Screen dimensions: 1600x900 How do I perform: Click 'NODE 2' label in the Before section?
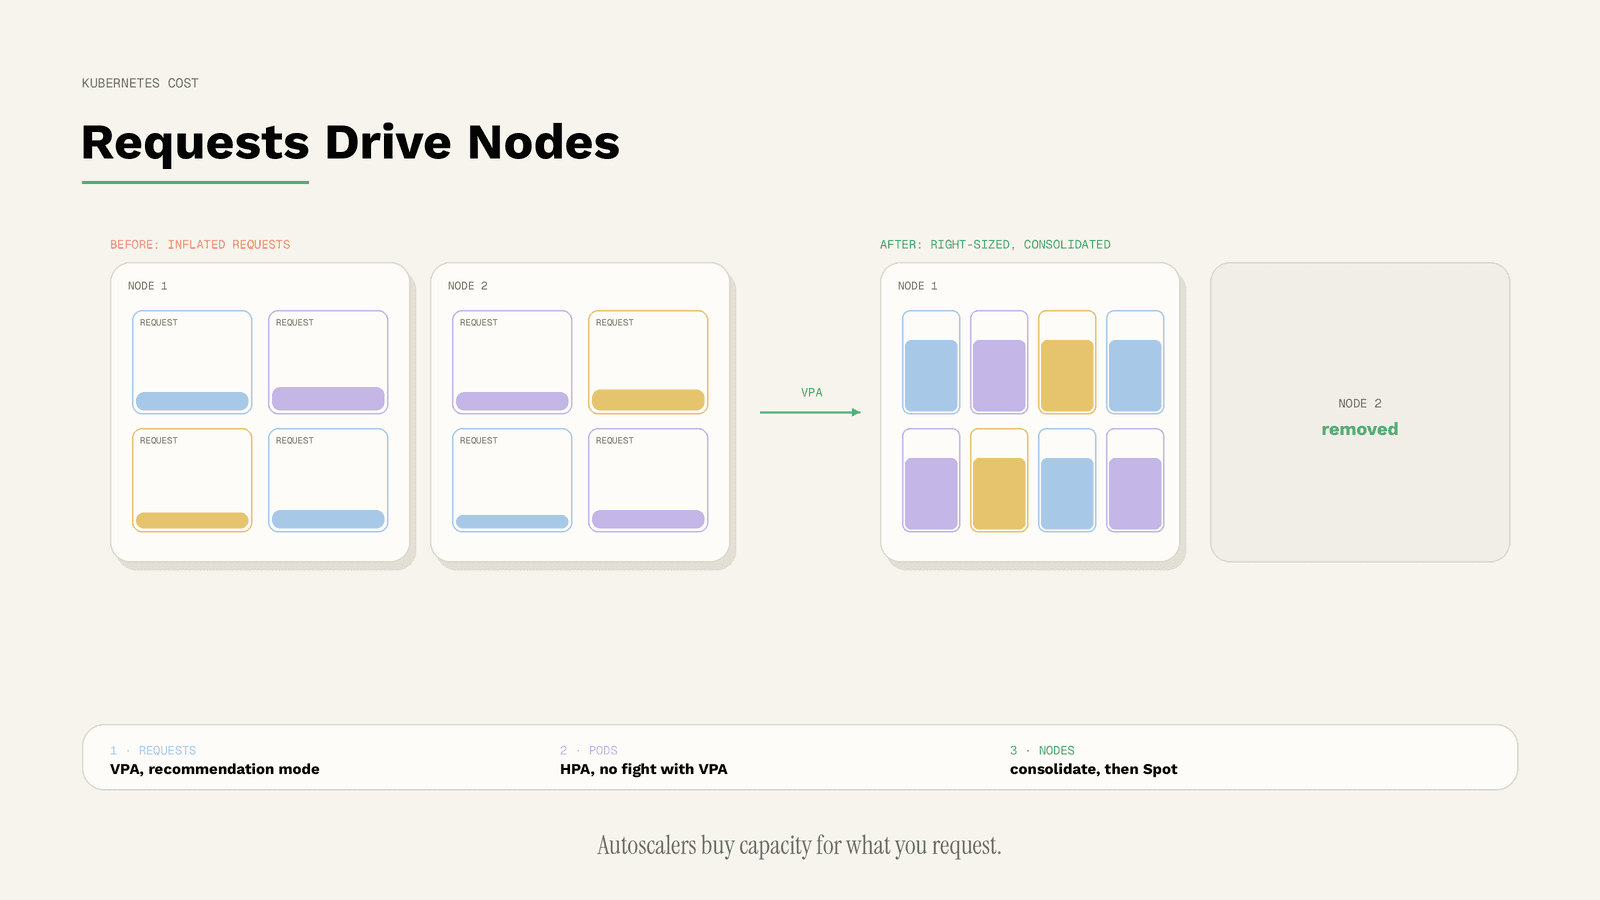pyautogui.click(x=468, y=286)
